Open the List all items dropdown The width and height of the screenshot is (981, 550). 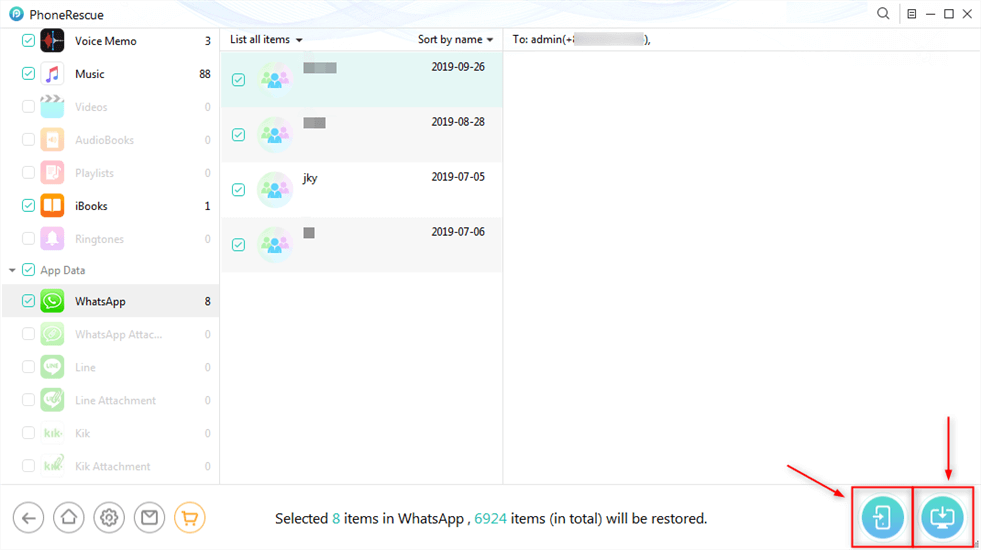coord(266,39)
